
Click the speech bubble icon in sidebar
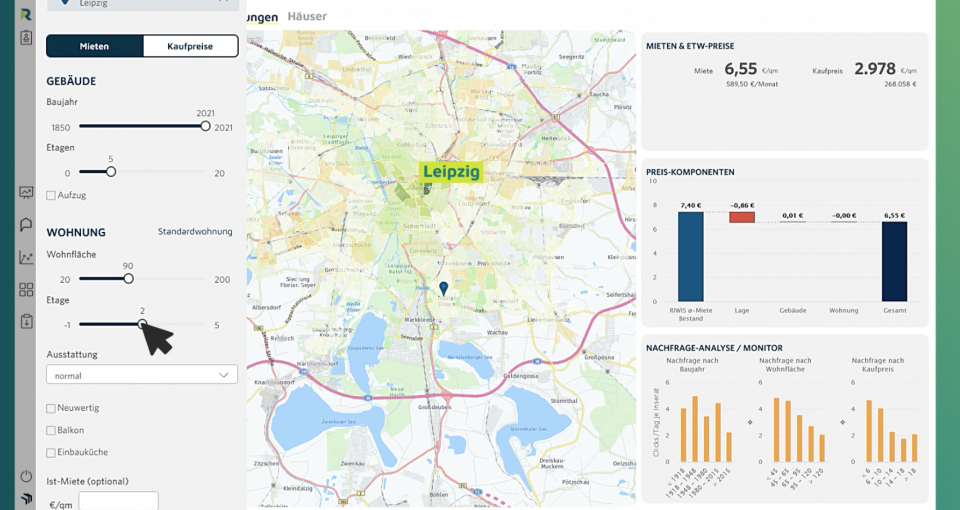26,225
